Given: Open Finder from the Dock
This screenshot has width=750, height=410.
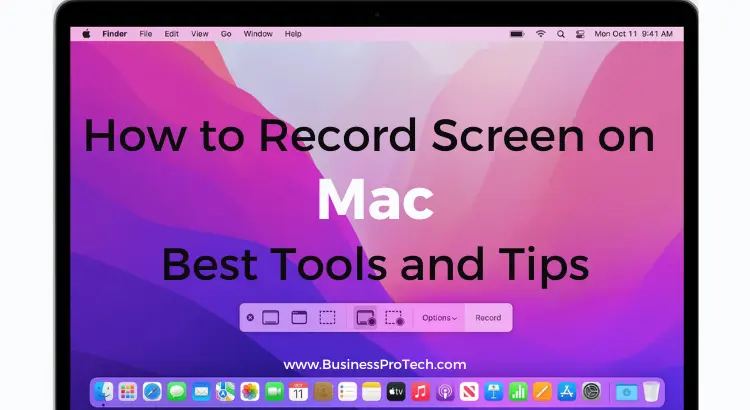Looking at the screenshot, I should coord(103,392).
